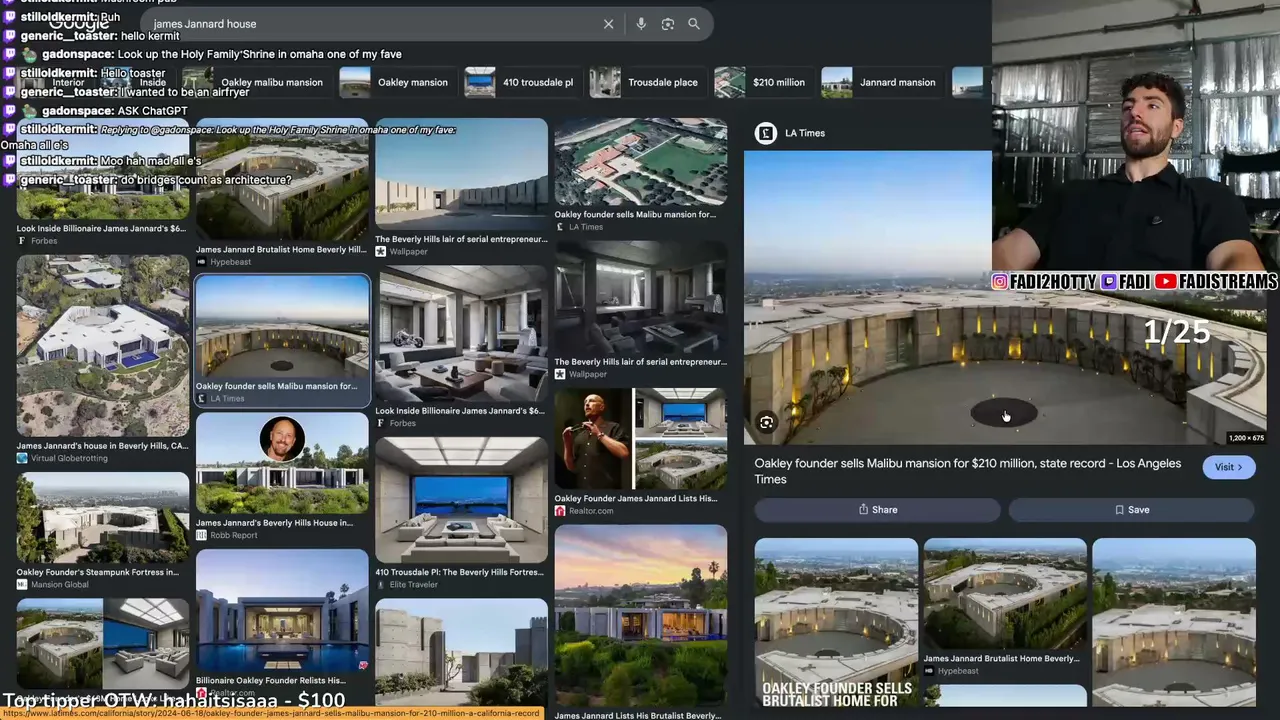Click the "Realtor.com" source label under the Lists His result

[x=591, y=511]
